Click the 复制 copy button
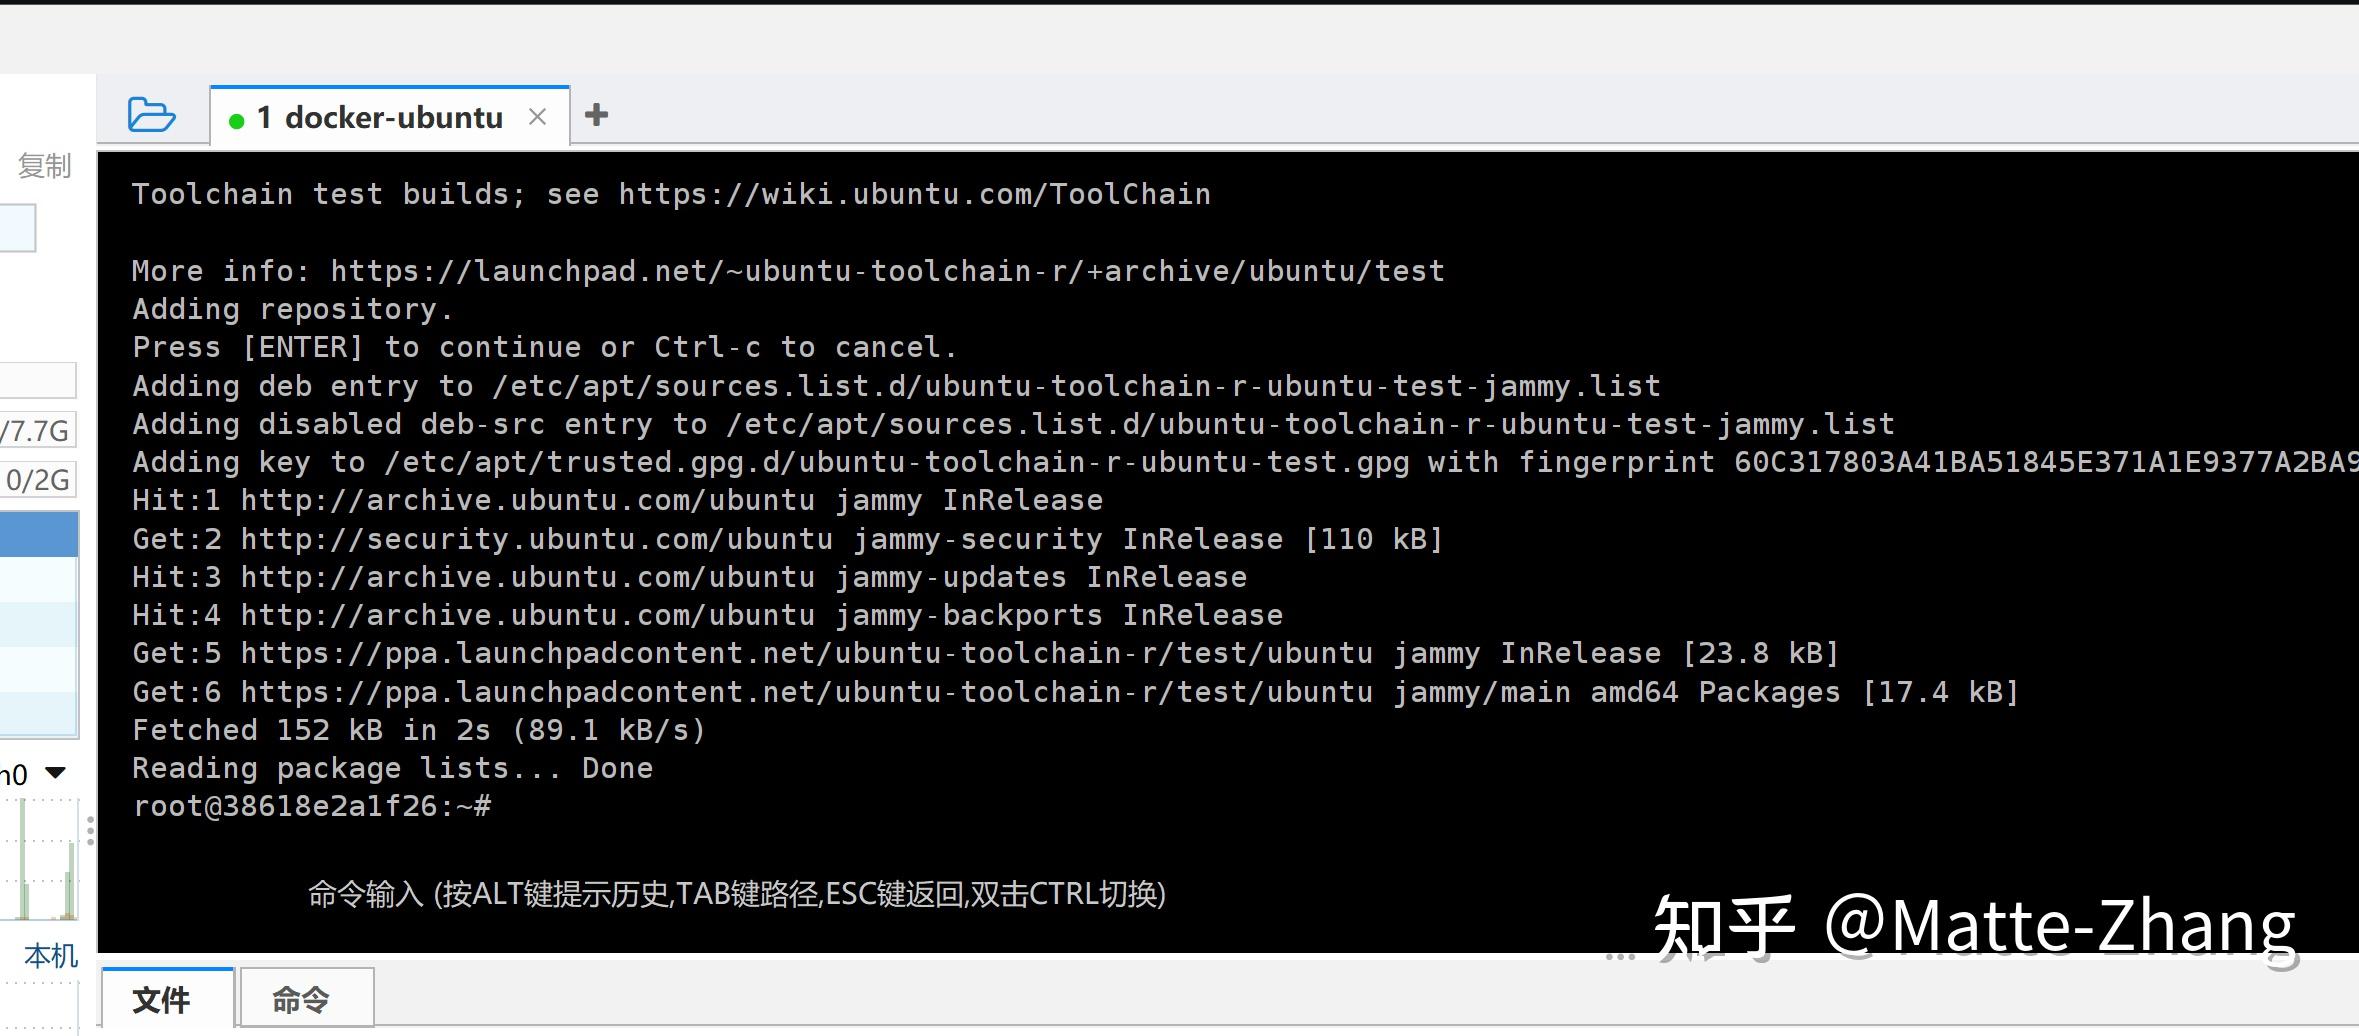Image resolution: width=2359 pixels, height=1036 pixels. coord(45,165)
